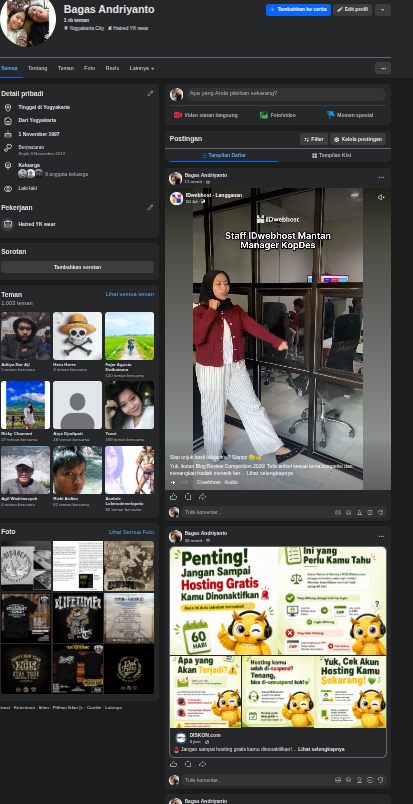The height and width of the screenshot is (804, 413).
Task: Click the pencil icon beside Pekerjaan
Action: [x=150, y=207]
